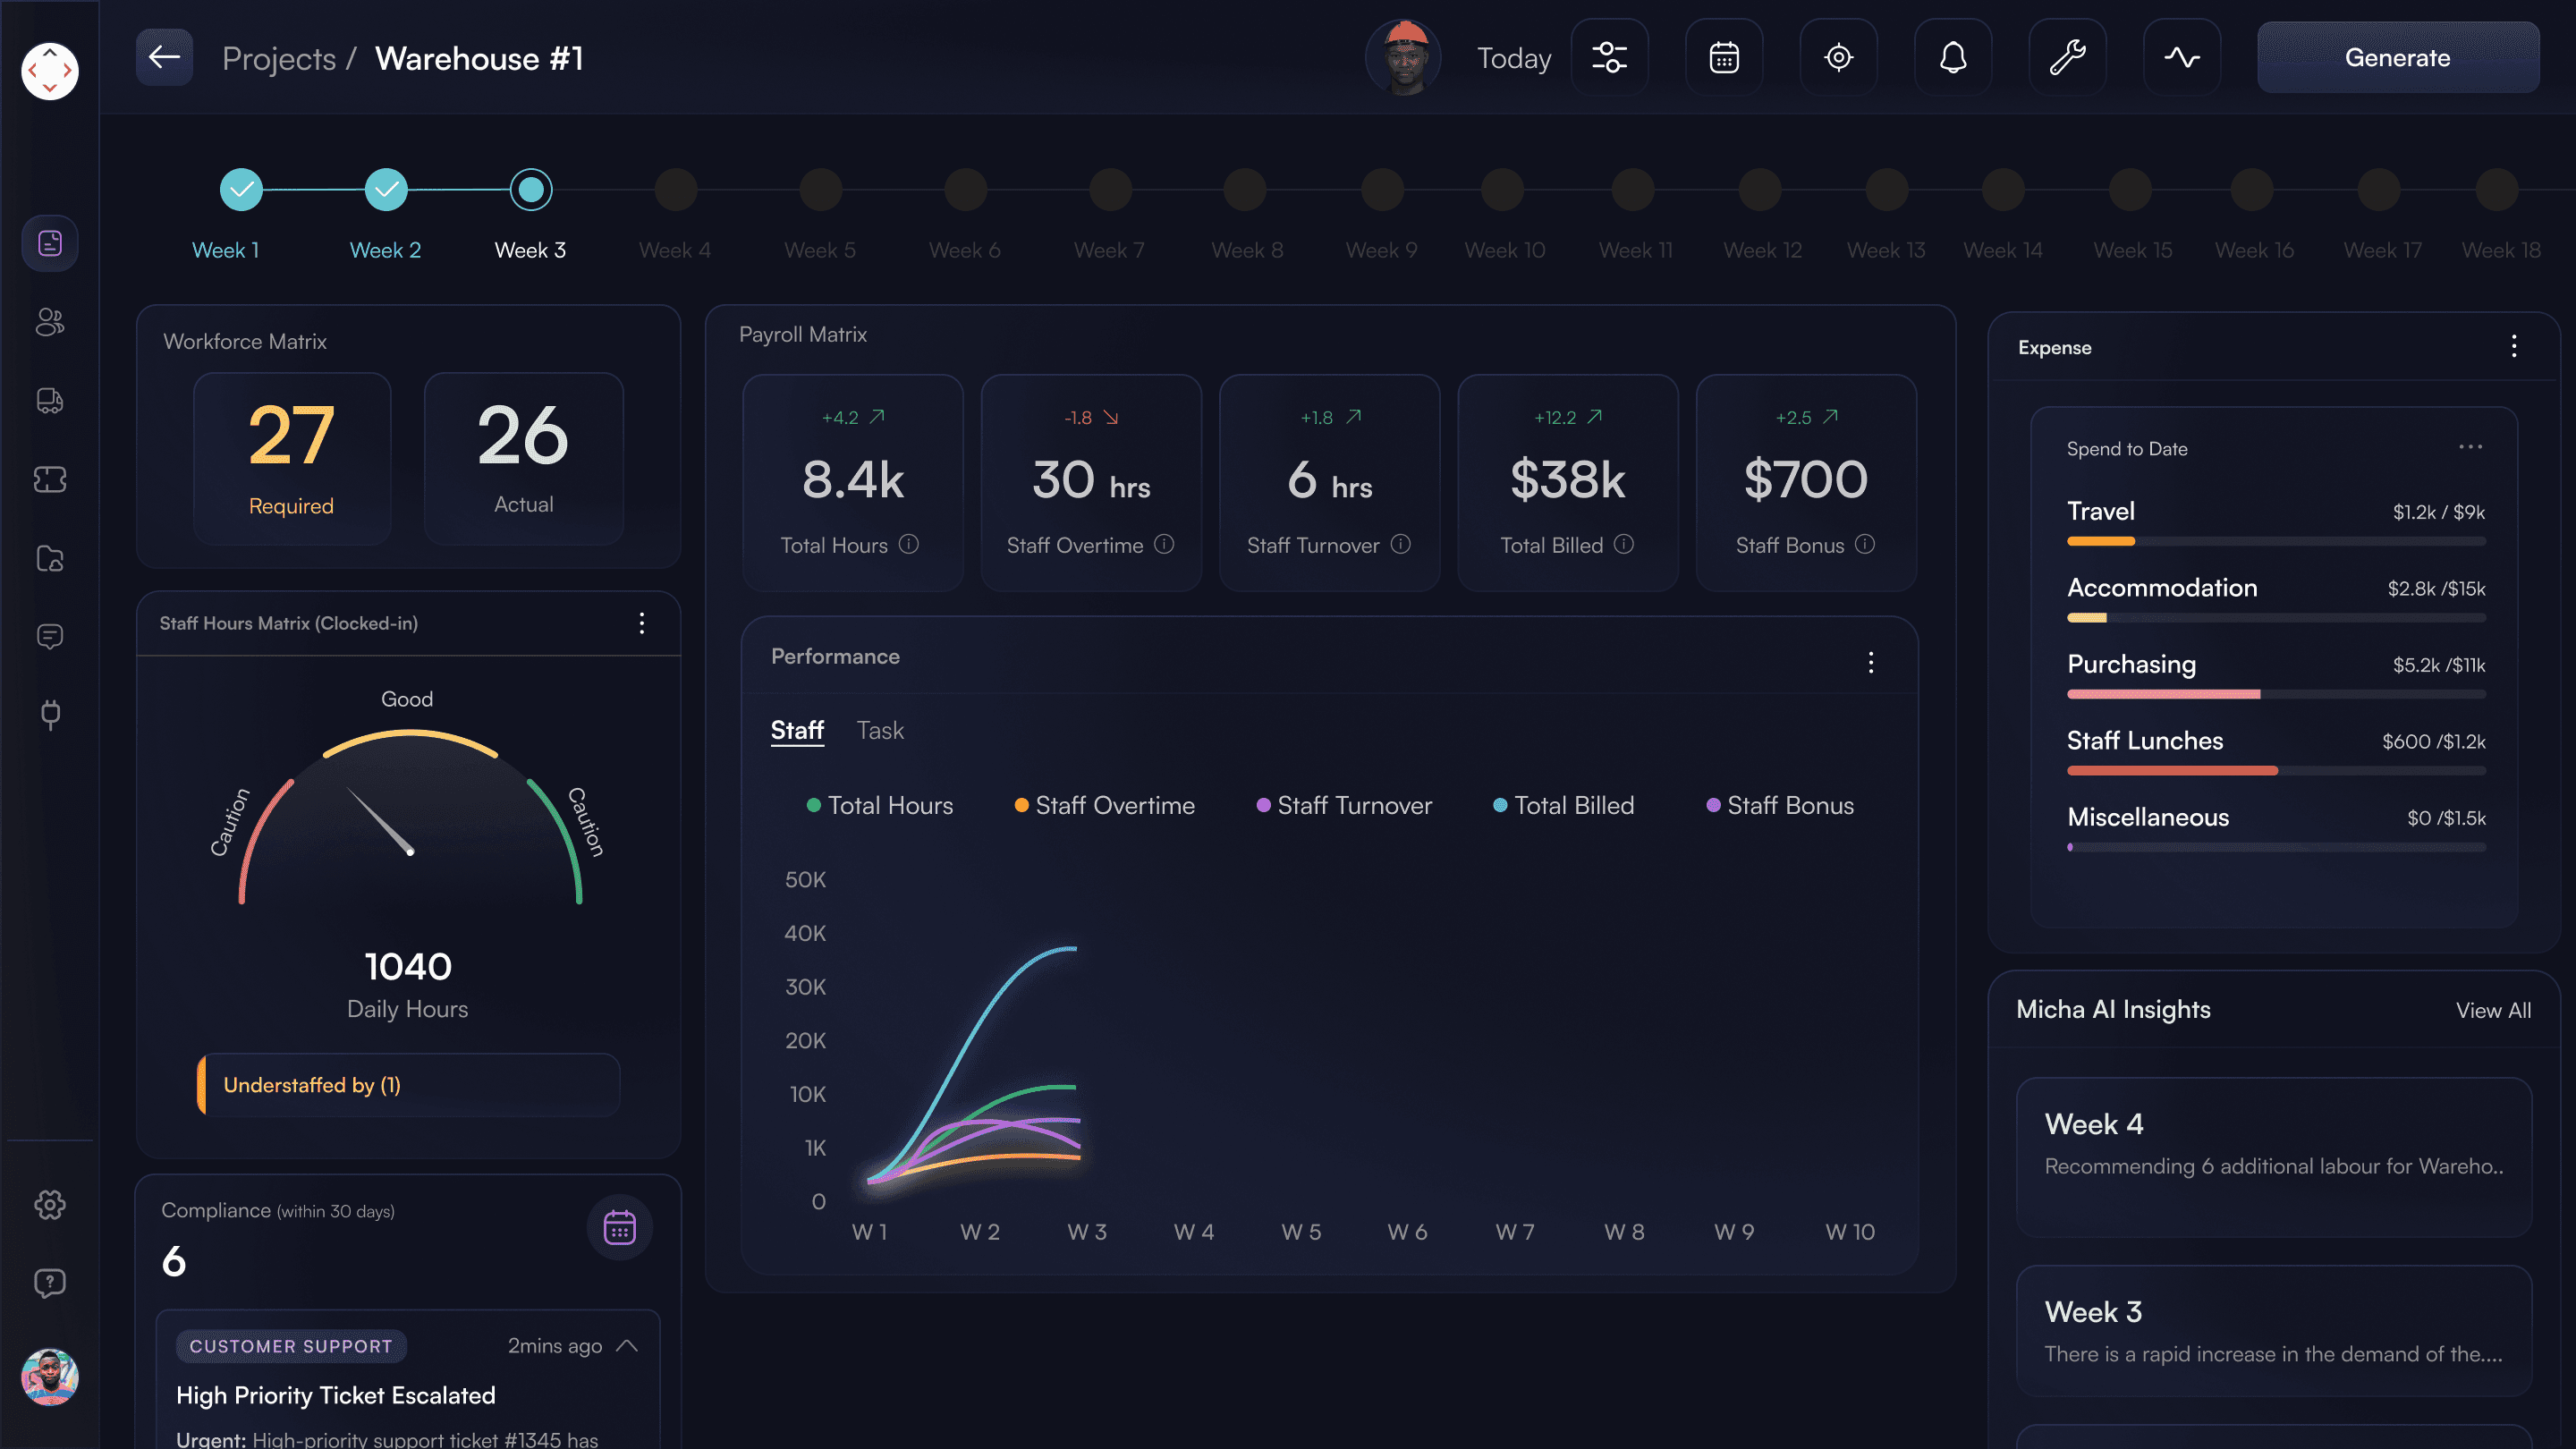2576x1449 pixels.
Task: Select the Week 2 step marker
Action: (x=386, y=189)
